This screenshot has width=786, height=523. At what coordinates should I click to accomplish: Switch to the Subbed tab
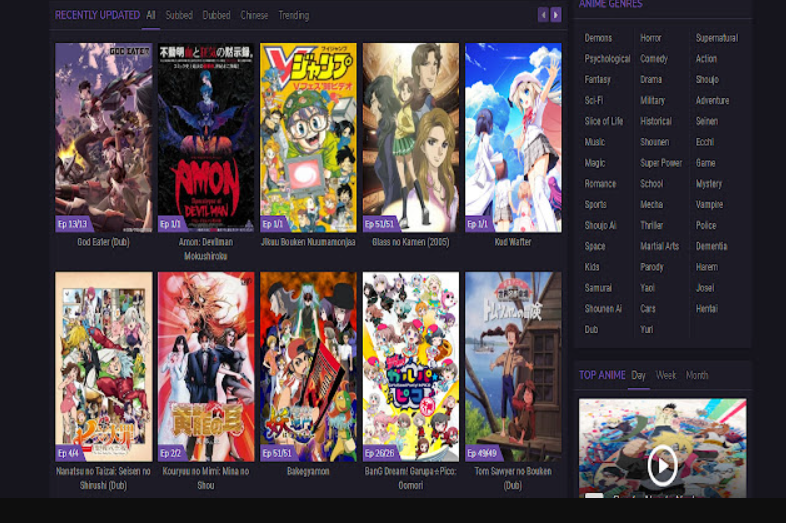point(179,16)
